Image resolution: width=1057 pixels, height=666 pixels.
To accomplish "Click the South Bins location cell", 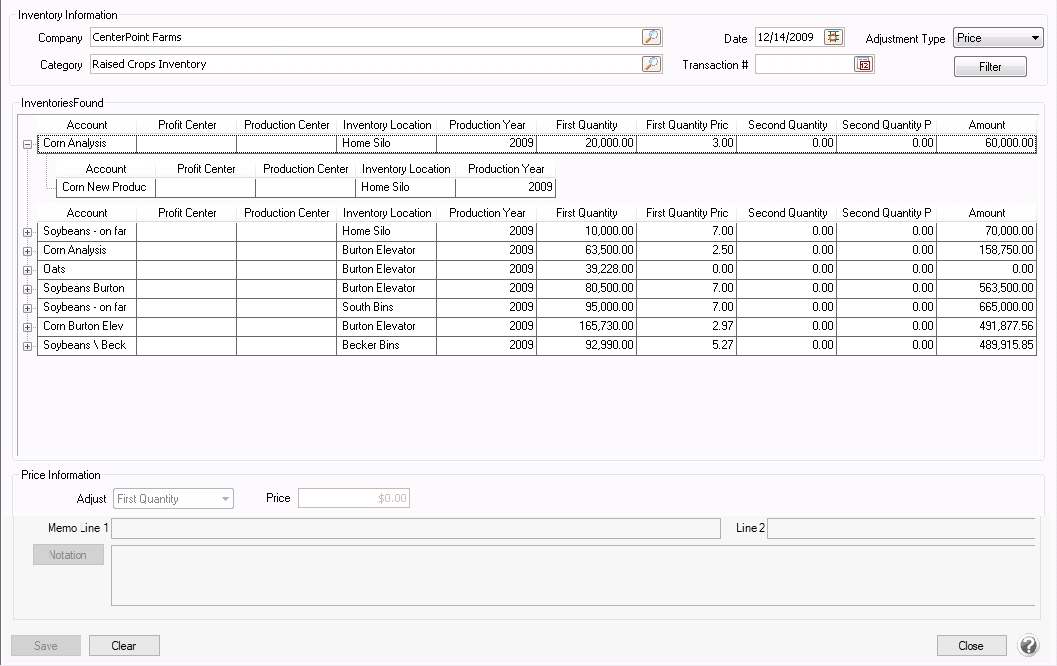I will click(x=386, y=307).
